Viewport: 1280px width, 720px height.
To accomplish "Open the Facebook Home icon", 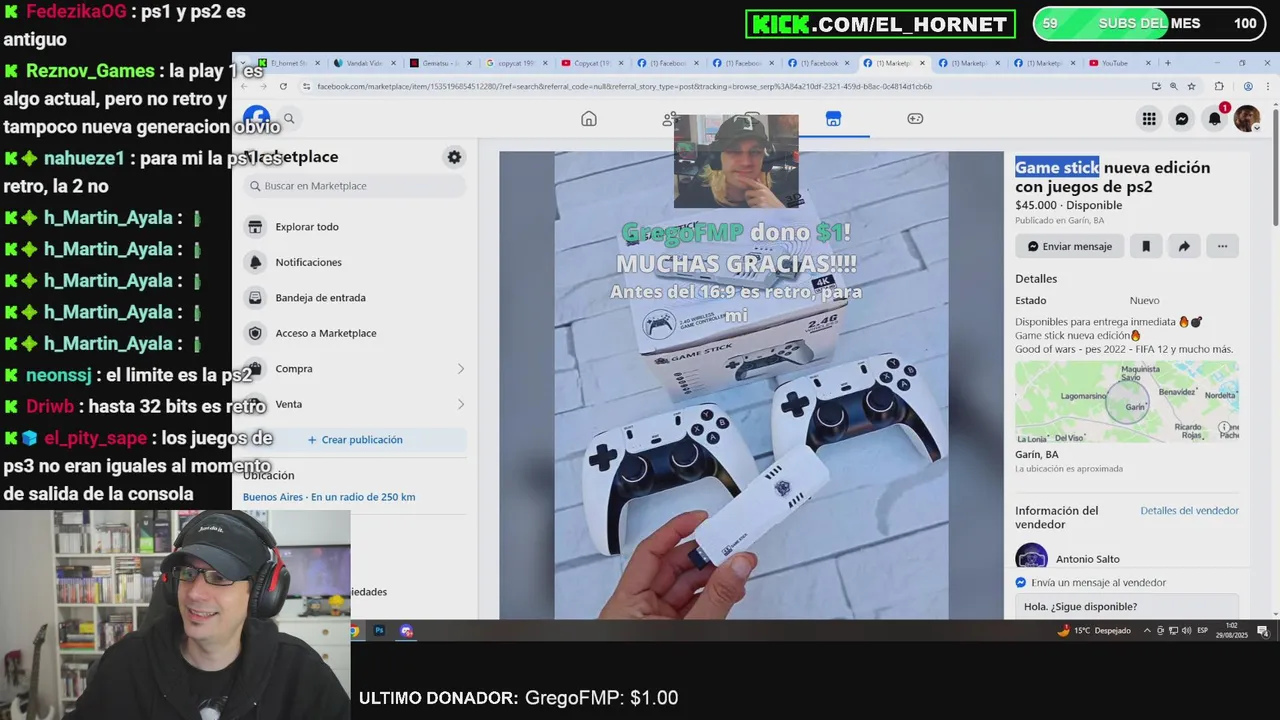I will [x=589, y=119].
